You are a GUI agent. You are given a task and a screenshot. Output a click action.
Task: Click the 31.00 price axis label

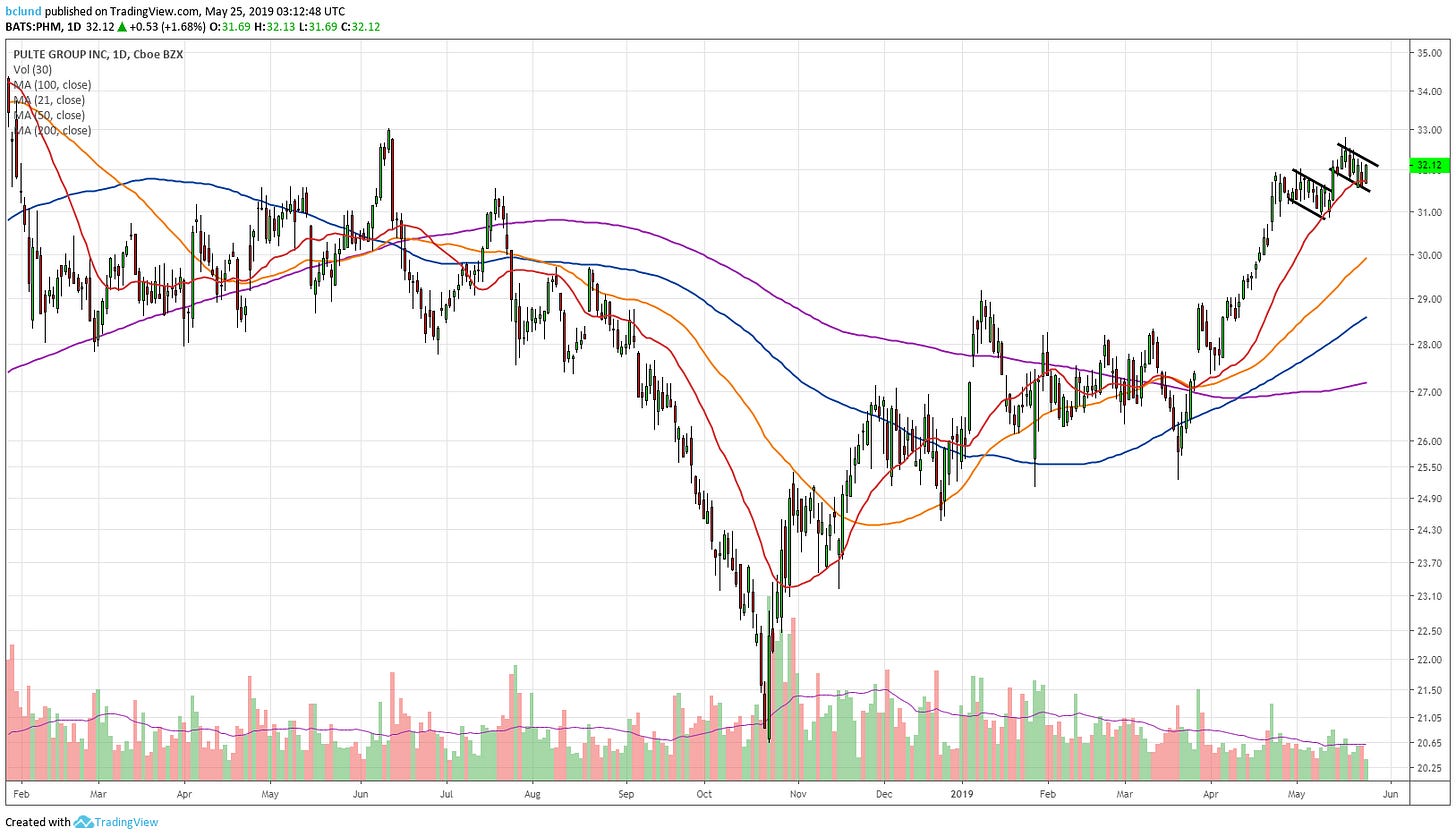(x=1428, y=212)
